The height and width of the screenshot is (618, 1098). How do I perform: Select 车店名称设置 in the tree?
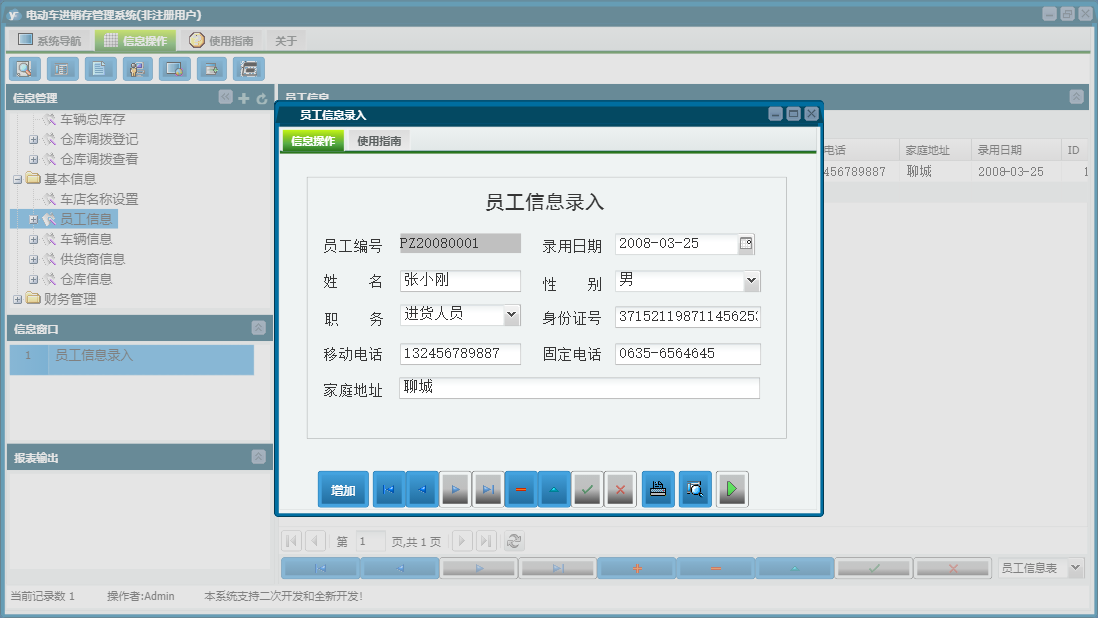click(99, 199)
